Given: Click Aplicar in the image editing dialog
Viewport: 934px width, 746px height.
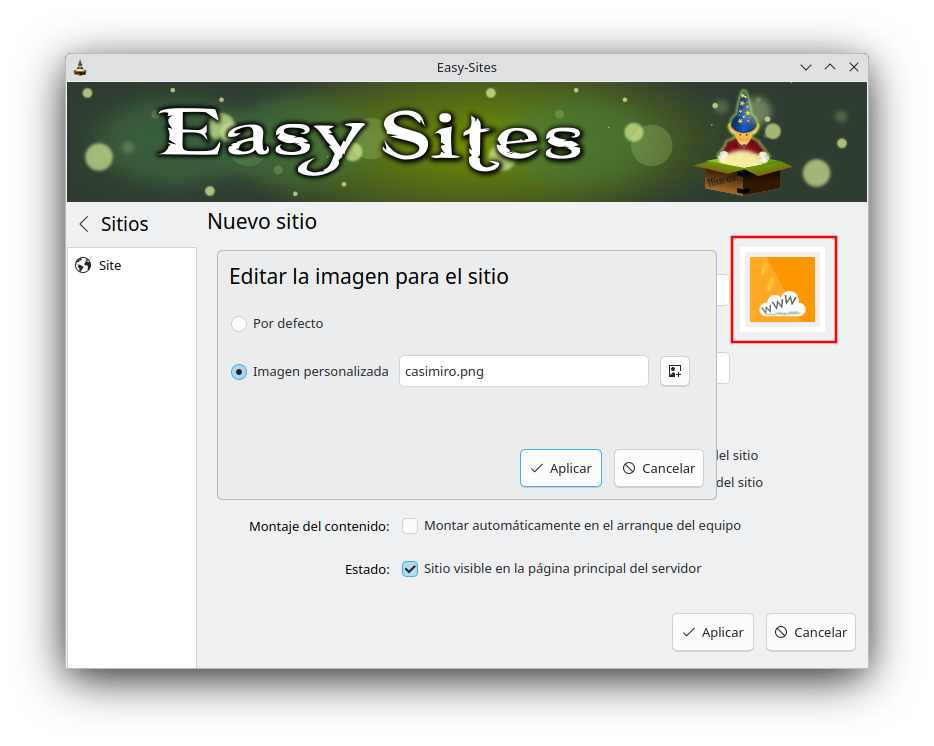Looking at the screenshot, I should pyautogui.click(x=561, y=468).
